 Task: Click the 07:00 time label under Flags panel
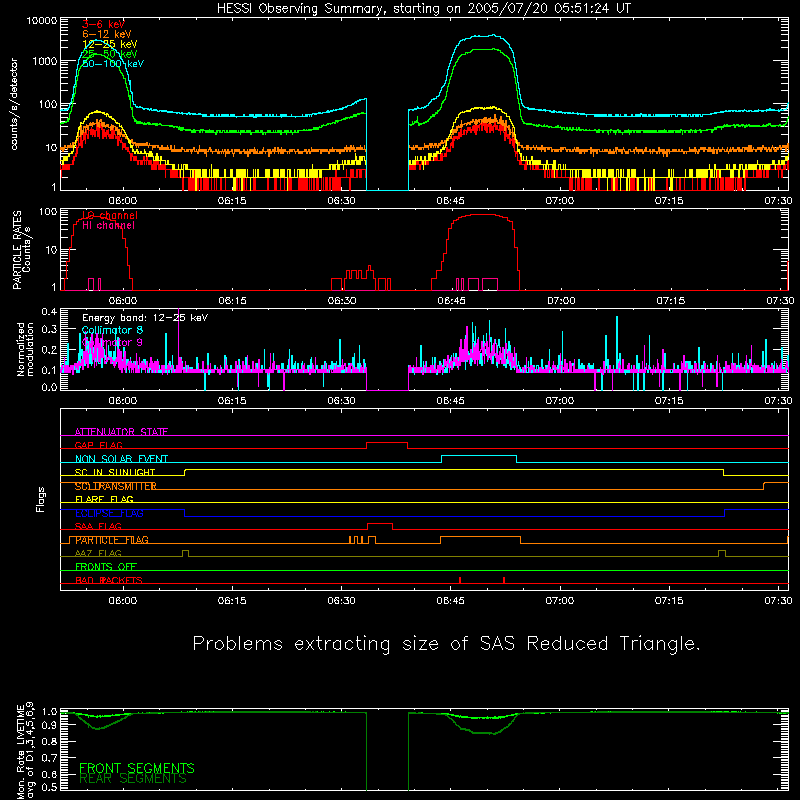coord(560,601)
